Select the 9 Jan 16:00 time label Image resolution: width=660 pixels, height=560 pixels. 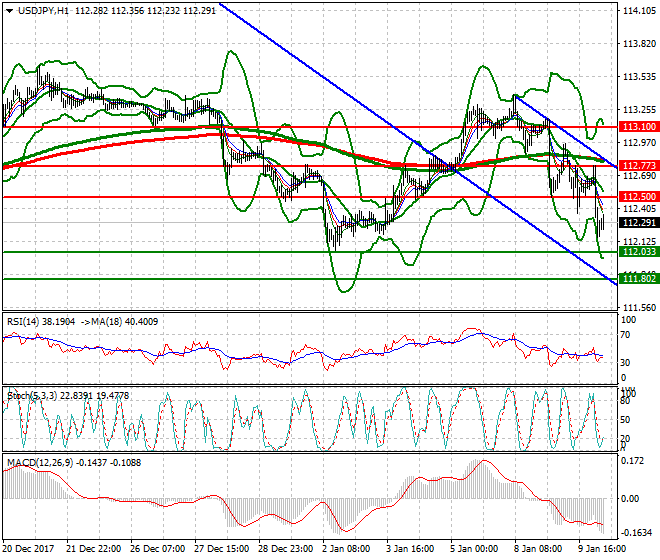point(602,549)
